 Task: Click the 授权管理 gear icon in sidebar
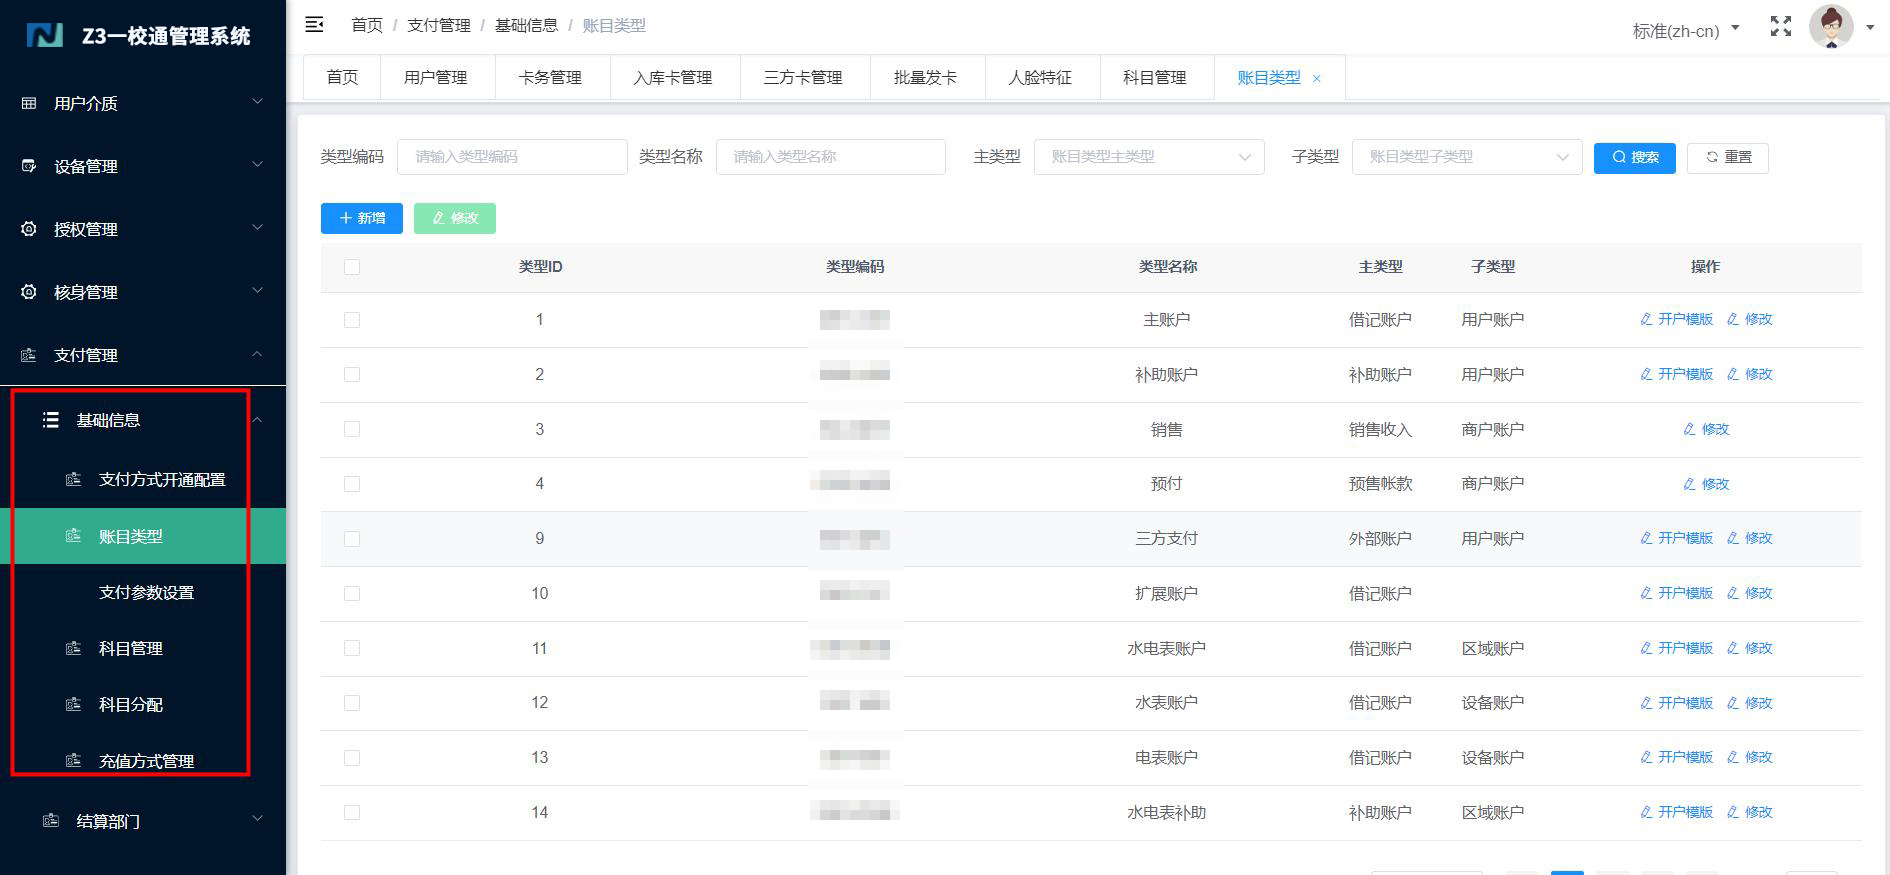(x=29, y=229)
